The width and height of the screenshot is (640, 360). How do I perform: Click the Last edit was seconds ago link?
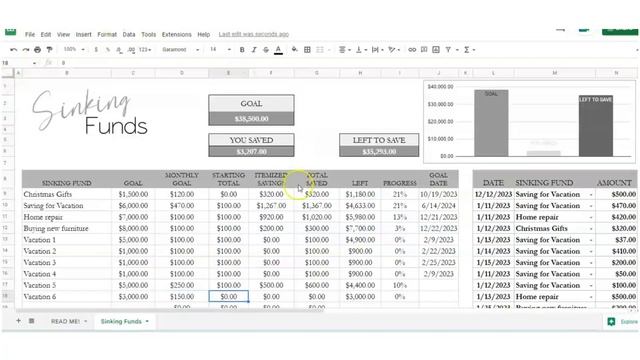(x=254, y=34)
